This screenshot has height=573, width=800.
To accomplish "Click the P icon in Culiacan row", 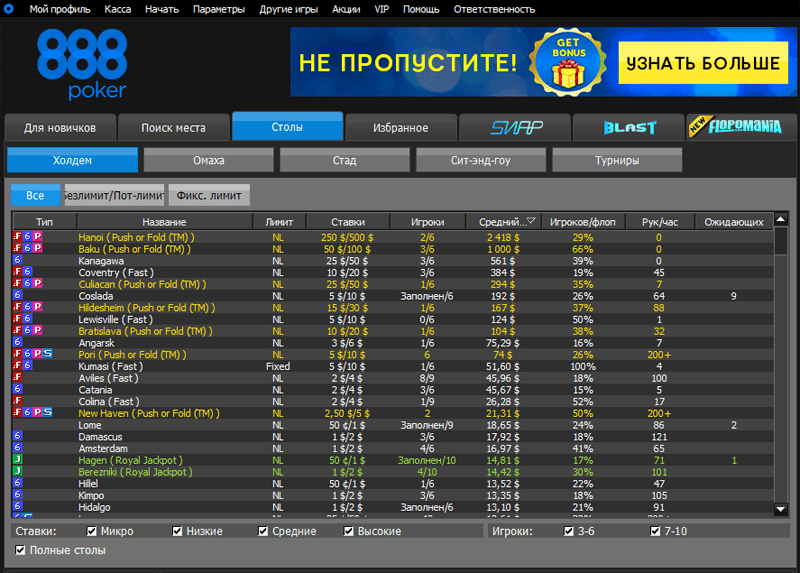I will point(38,283).
